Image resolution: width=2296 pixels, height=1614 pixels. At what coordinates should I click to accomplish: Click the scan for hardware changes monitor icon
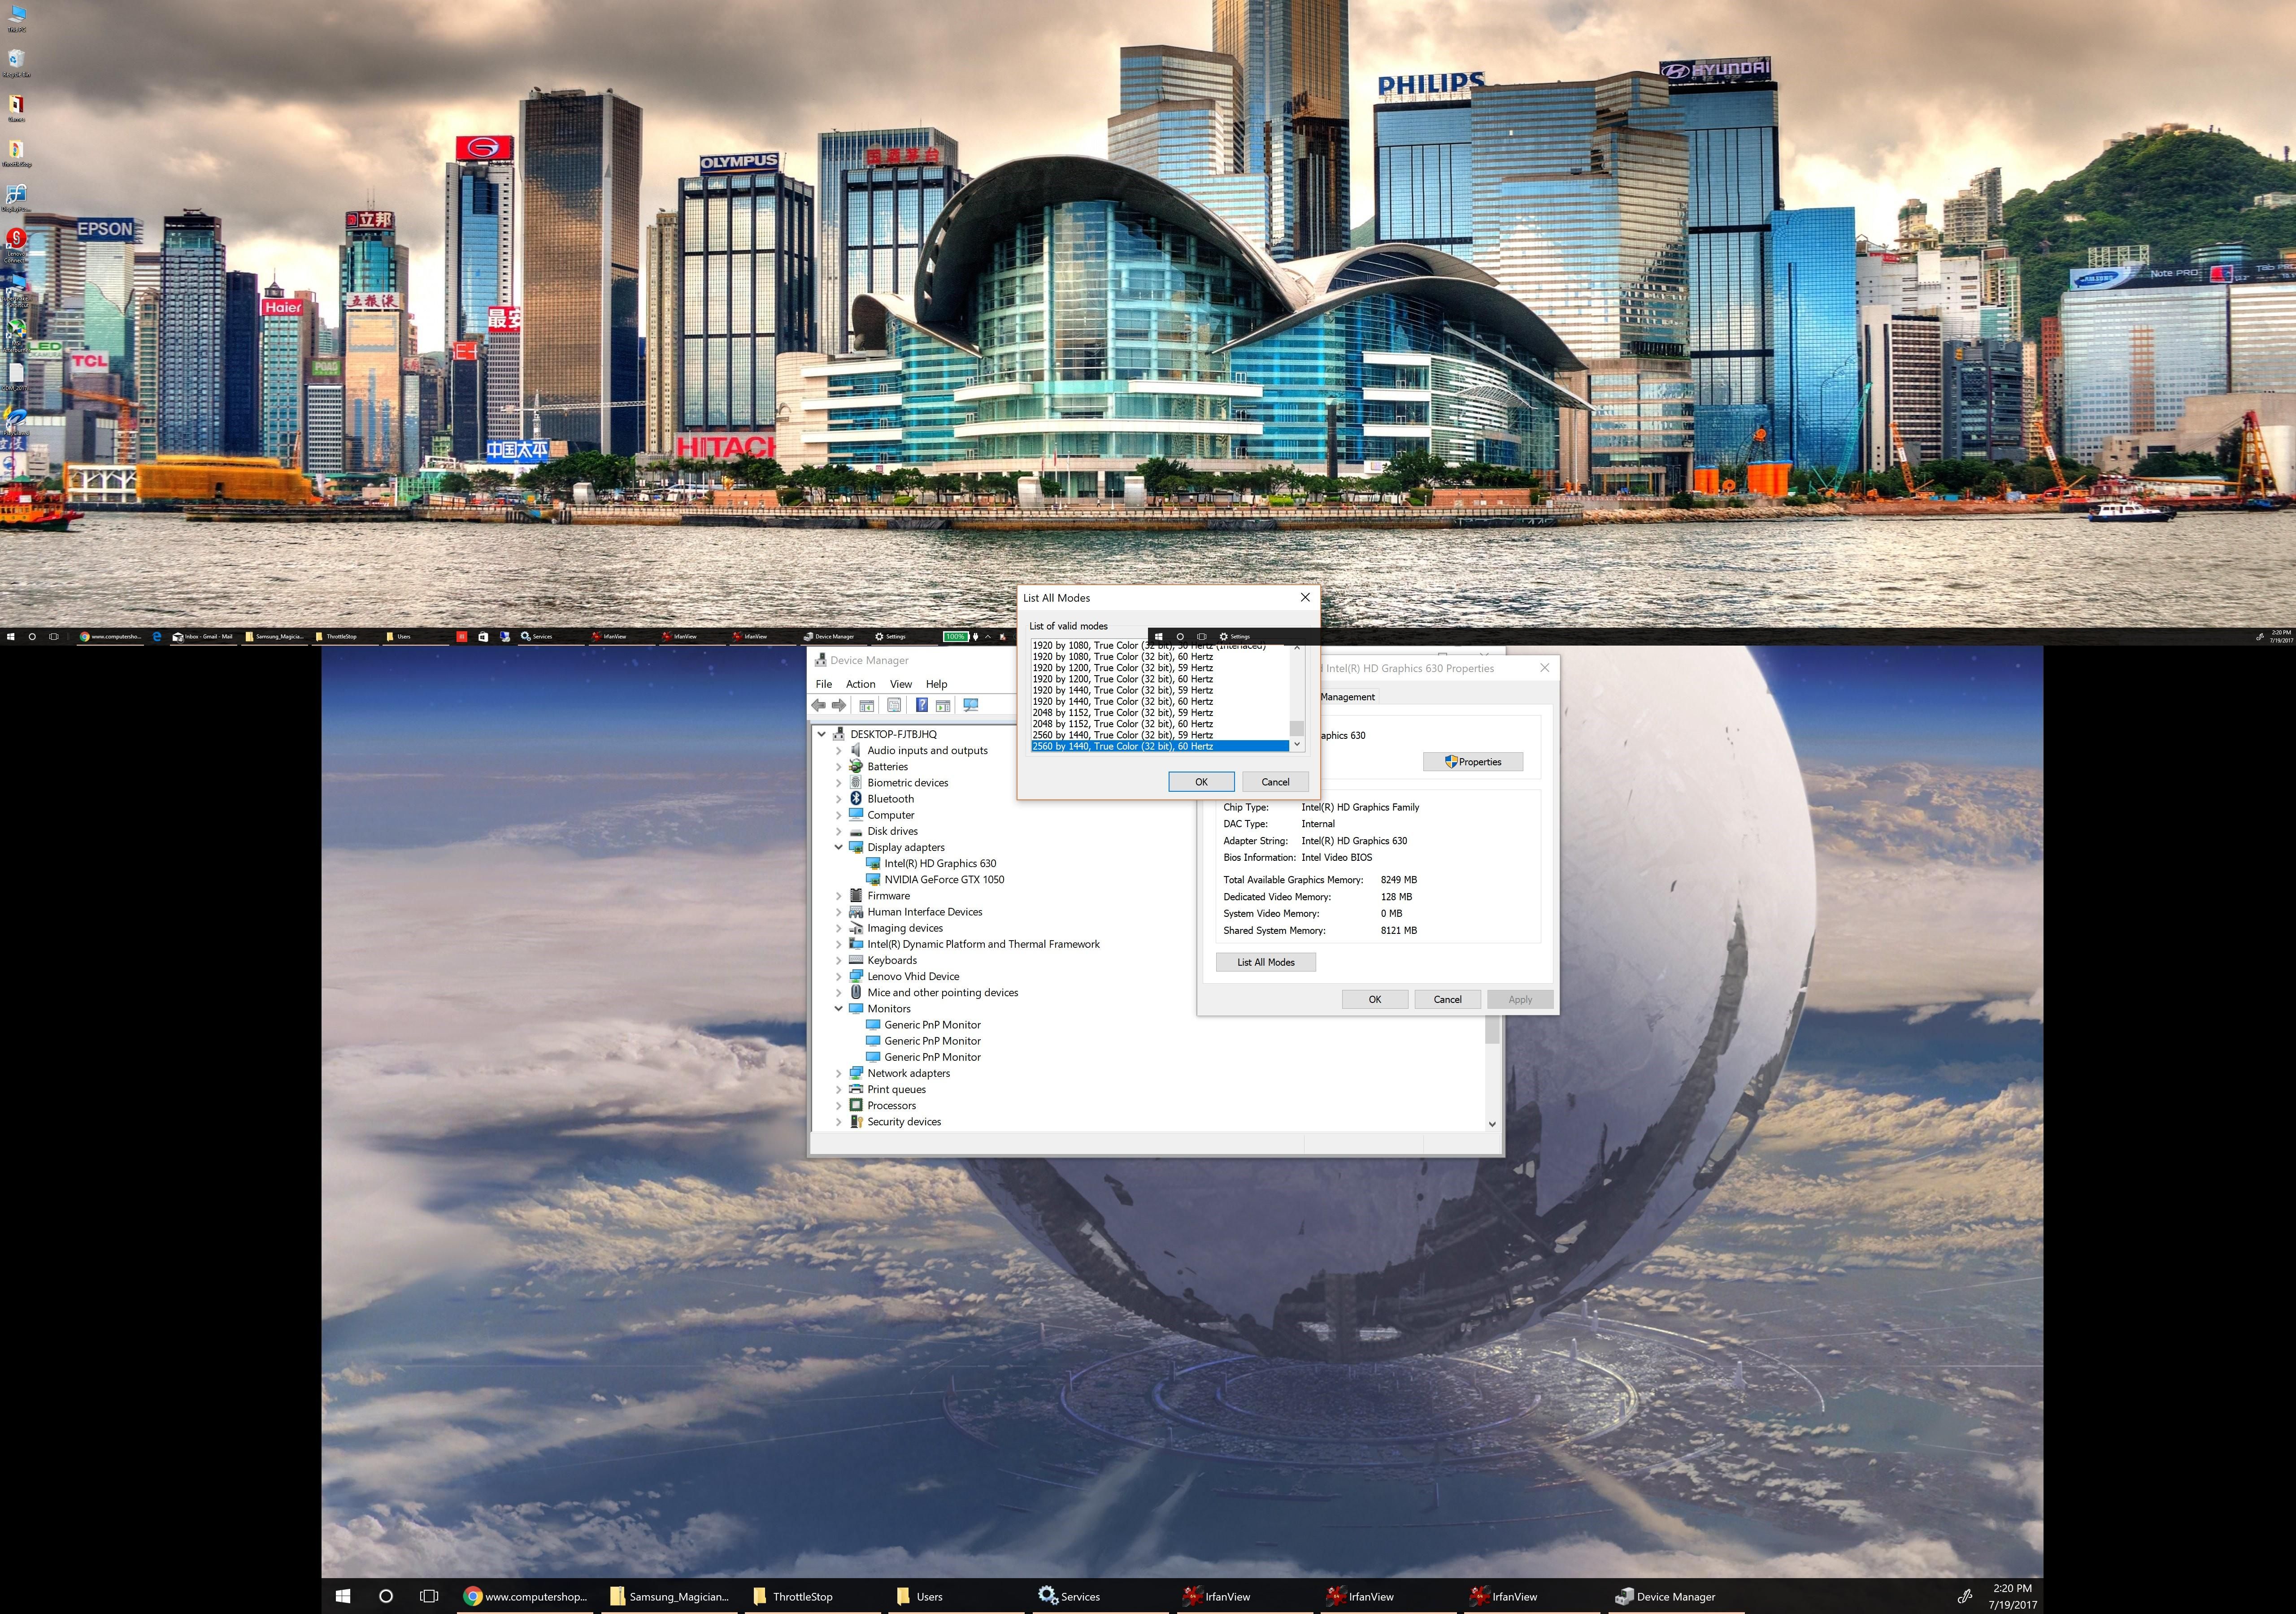[970, 705]
